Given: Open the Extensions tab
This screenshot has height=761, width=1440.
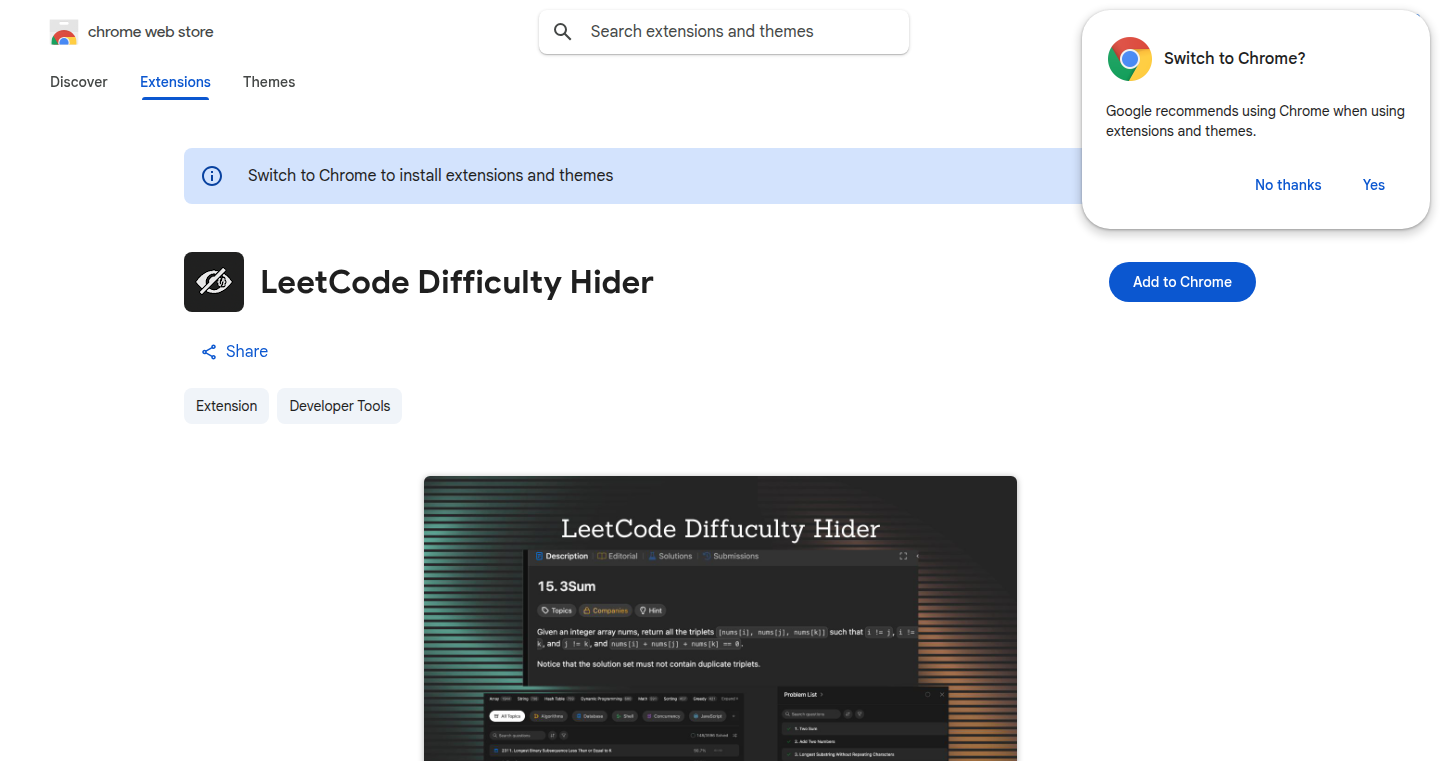Looking at the screenshot, I should tap(175, 82).
